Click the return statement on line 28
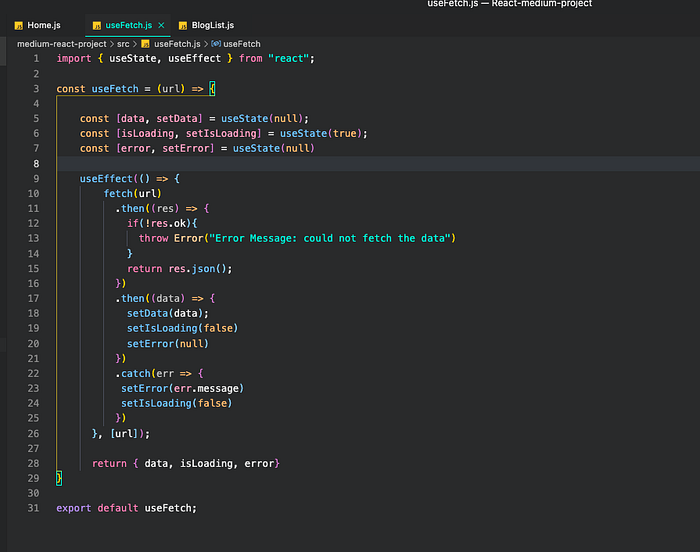Viewport: 700px width, 552px height. (186, 464)
